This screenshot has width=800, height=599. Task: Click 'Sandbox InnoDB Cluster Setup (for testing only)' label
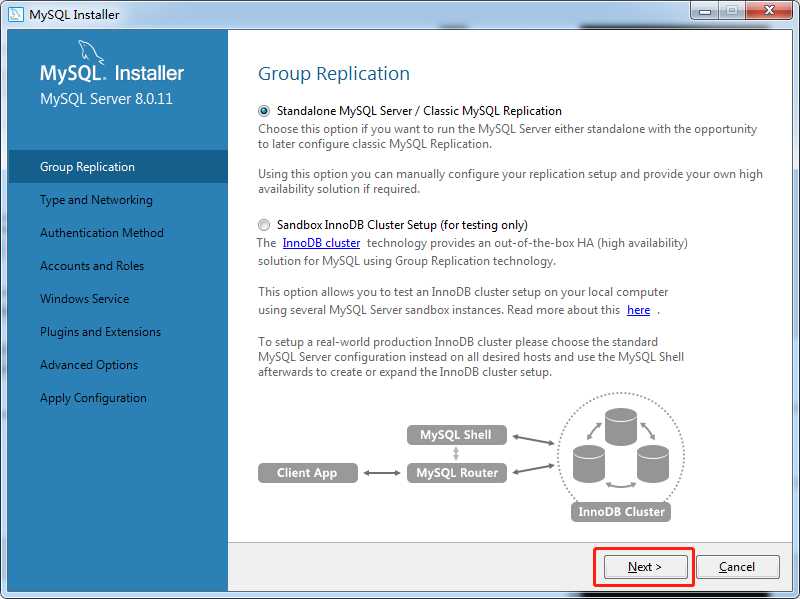point(402,224)
